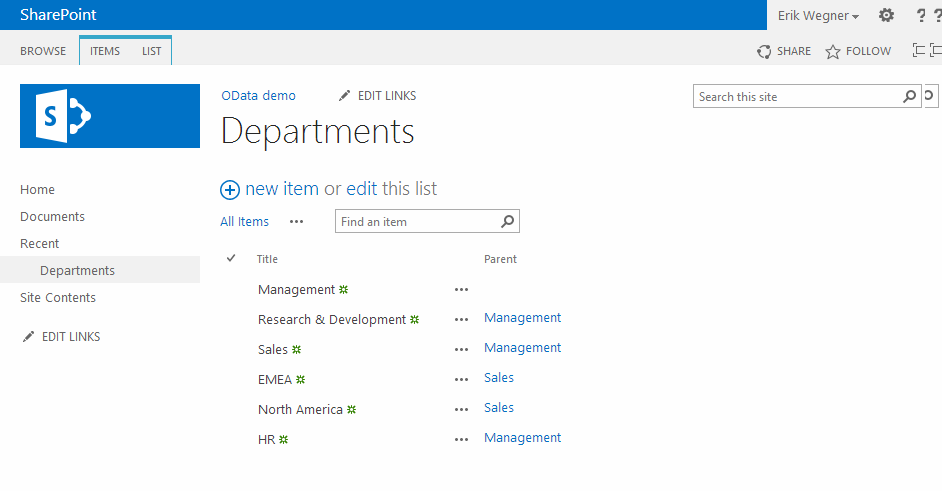This screenshot has width=942, height=491.
Task: Open the ellipsis menu for EMEA row
Action: [x=461, y=380]
